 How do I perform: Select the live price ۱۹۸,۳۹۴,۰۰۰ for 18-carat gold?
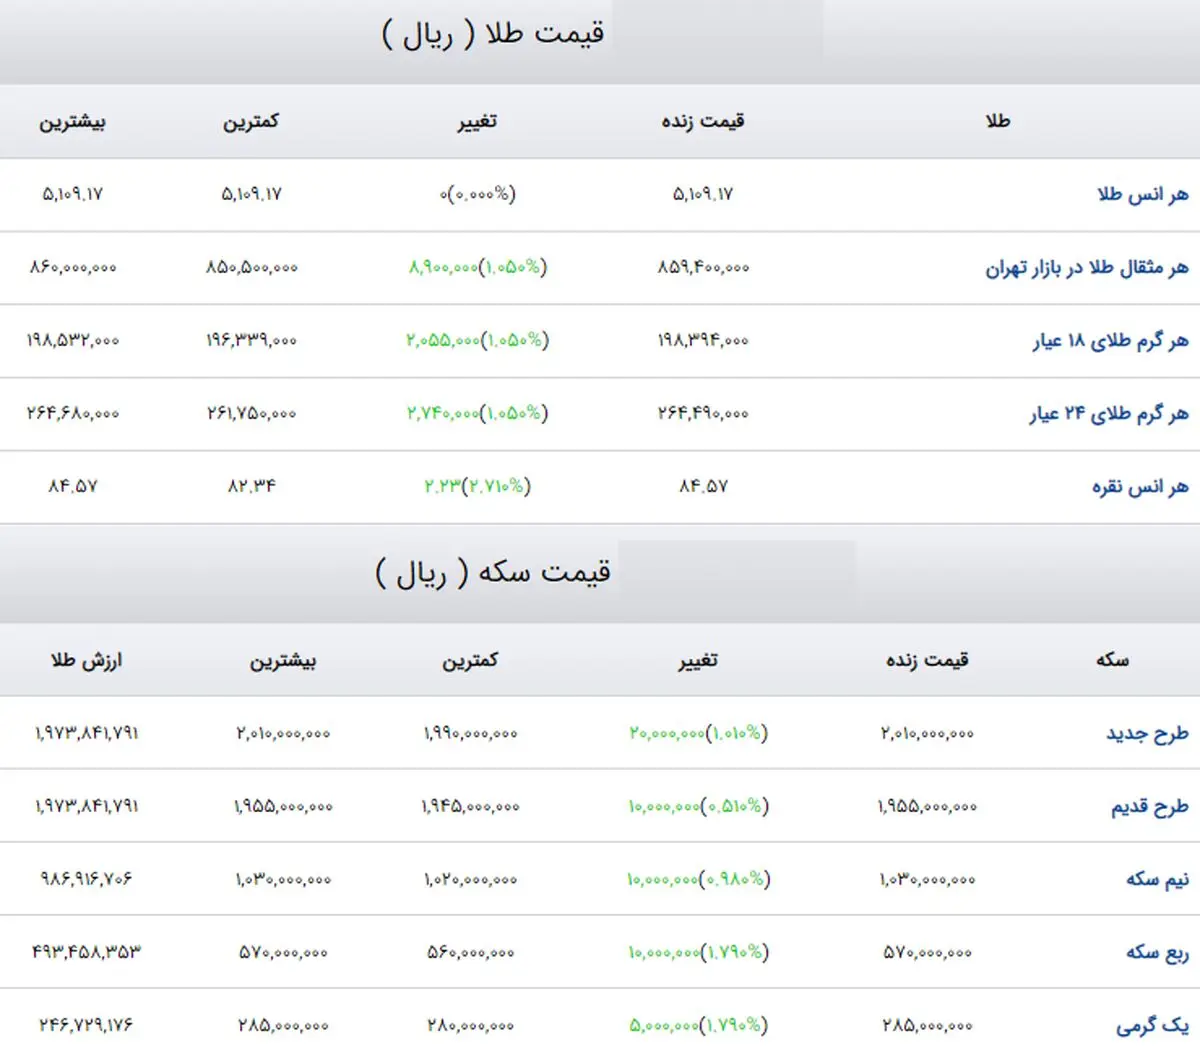[x=703, y=340]
